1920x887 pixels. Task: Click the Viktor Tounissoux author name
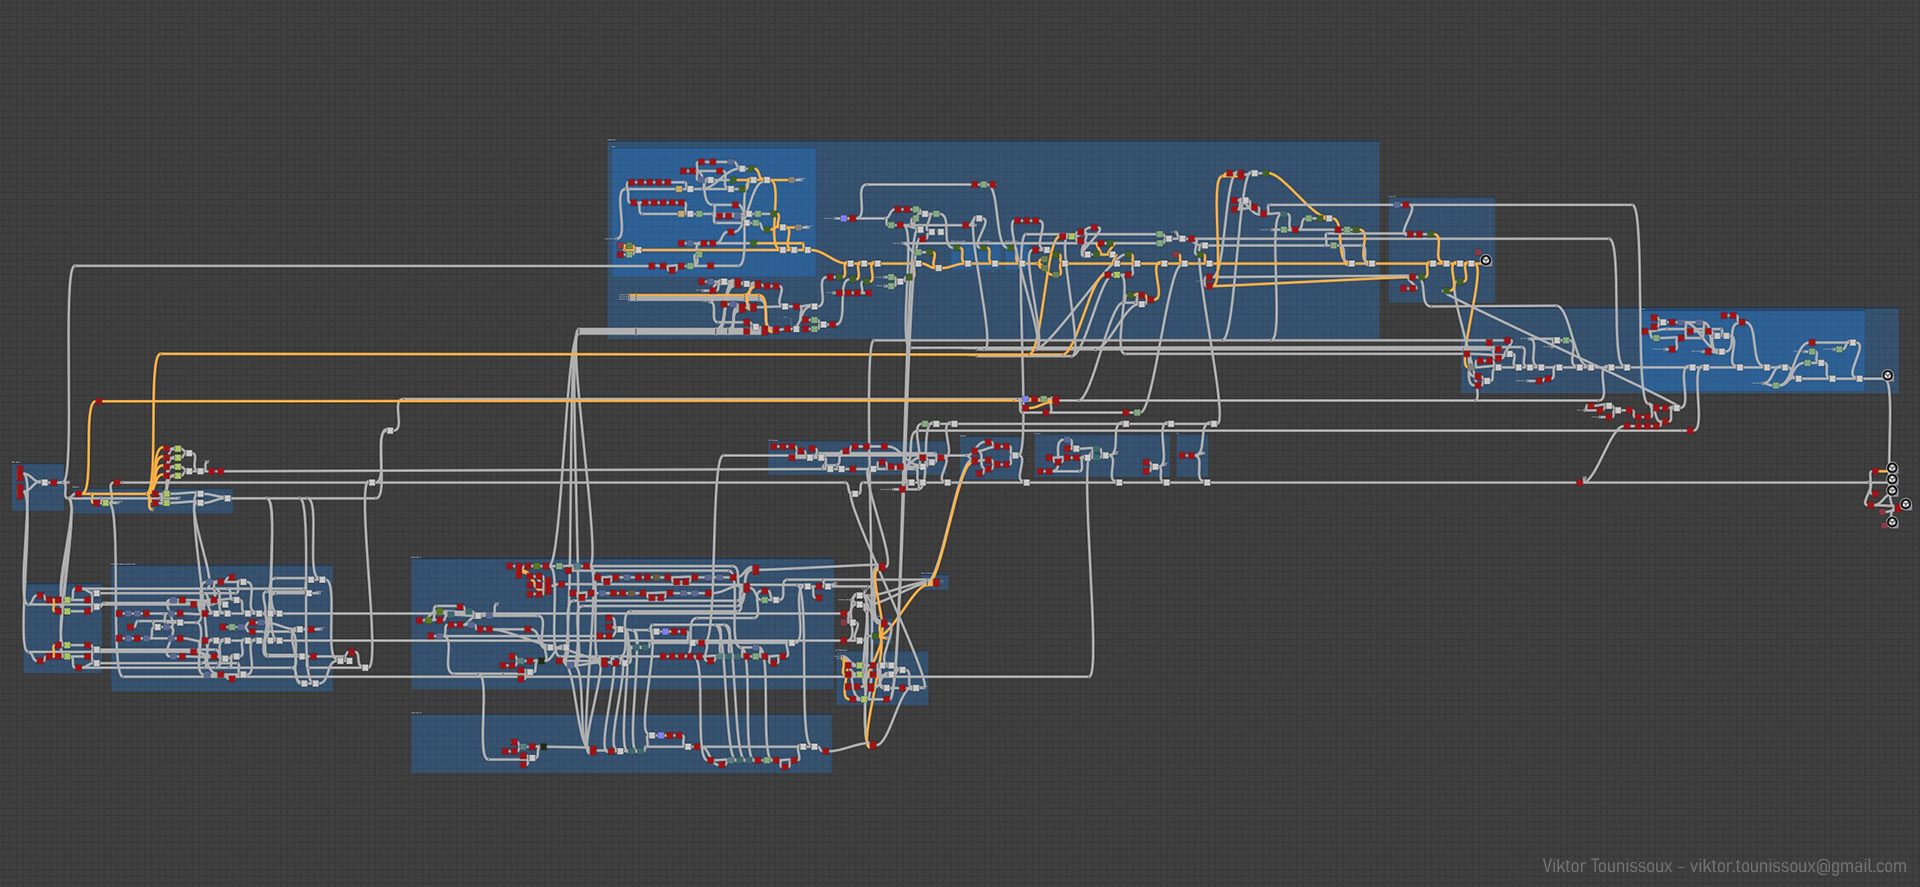coord(1606,866)
